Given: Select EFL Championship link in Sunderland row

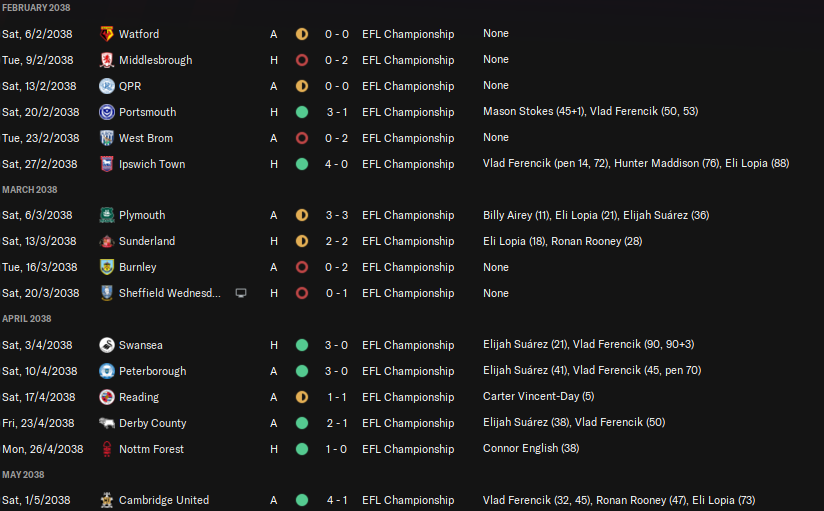Looking at the screenshot, I should point(408,241).
